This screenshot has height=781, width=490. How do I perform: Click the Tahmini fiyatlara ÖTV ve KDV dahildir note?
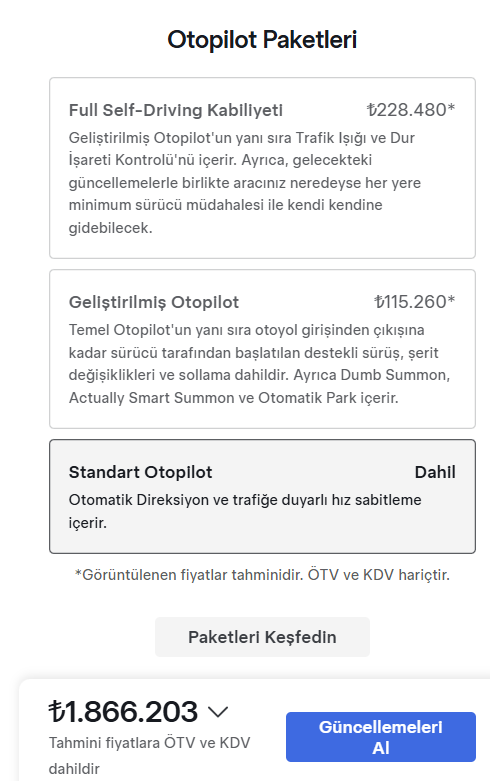(149, 756)
